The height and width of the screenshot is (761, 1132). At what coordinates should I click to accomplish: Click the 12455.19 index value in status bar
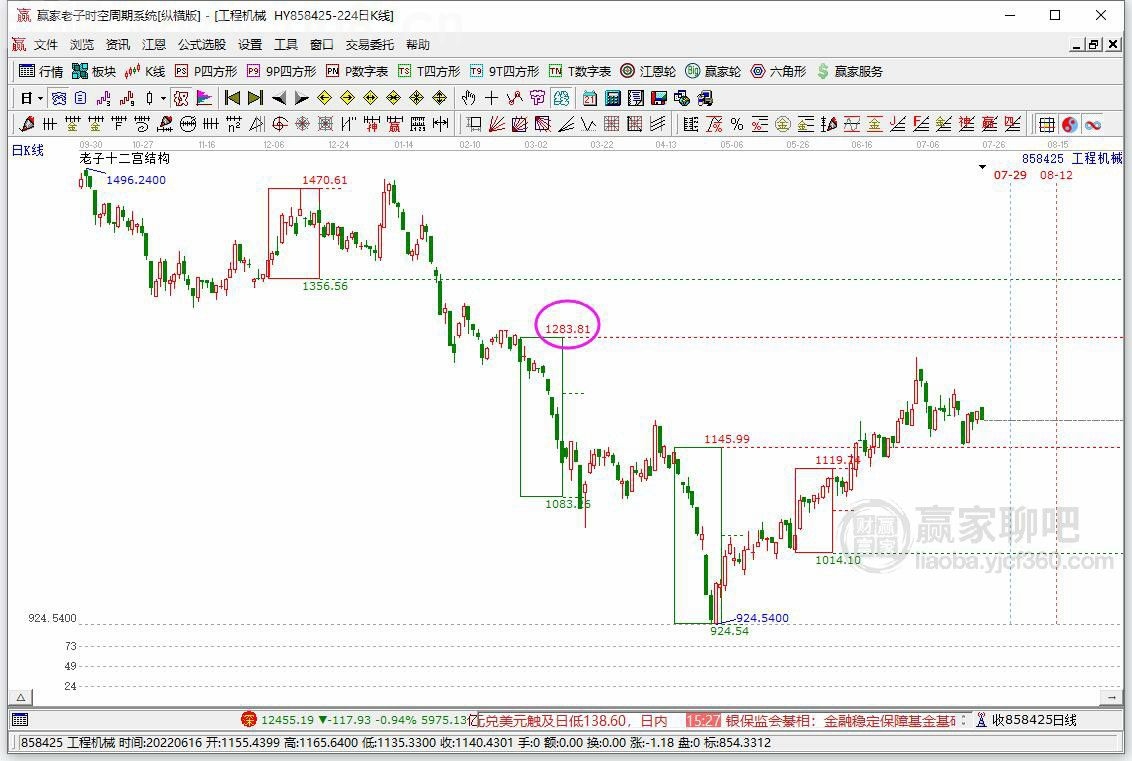tap(287, 720)
